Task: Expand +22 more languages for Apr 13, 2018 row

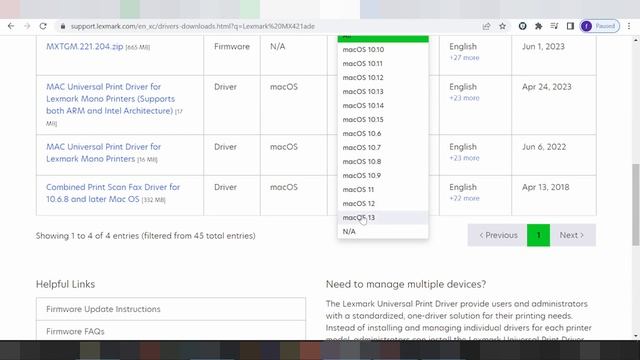Action: (x=464, y=198)
